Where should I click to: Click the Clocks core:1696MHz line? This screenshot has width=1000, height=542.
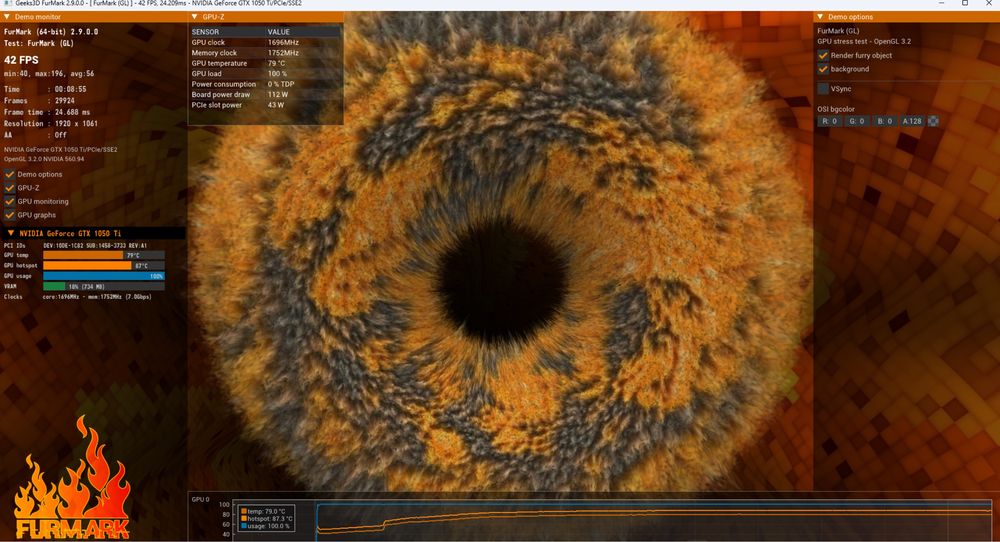click(x=78, y=297)
